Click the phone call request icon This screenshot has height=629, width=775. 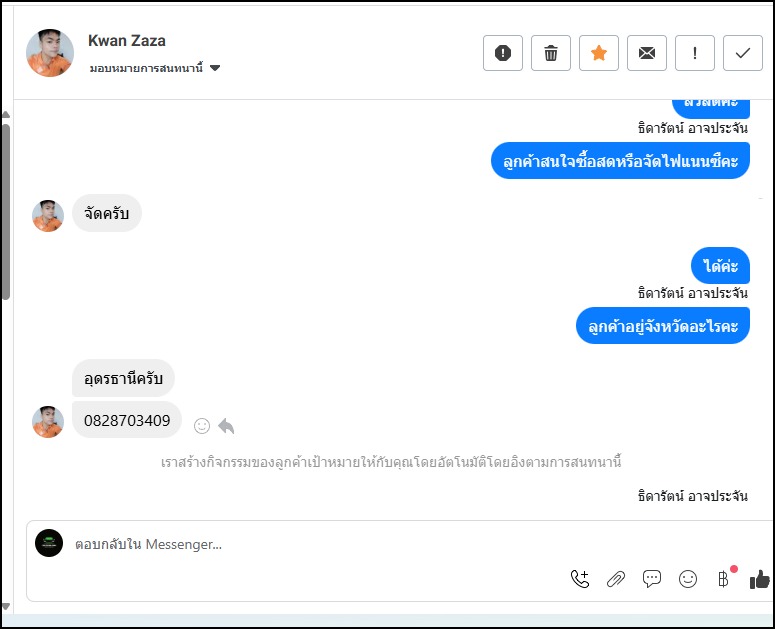tap(580, 578)
